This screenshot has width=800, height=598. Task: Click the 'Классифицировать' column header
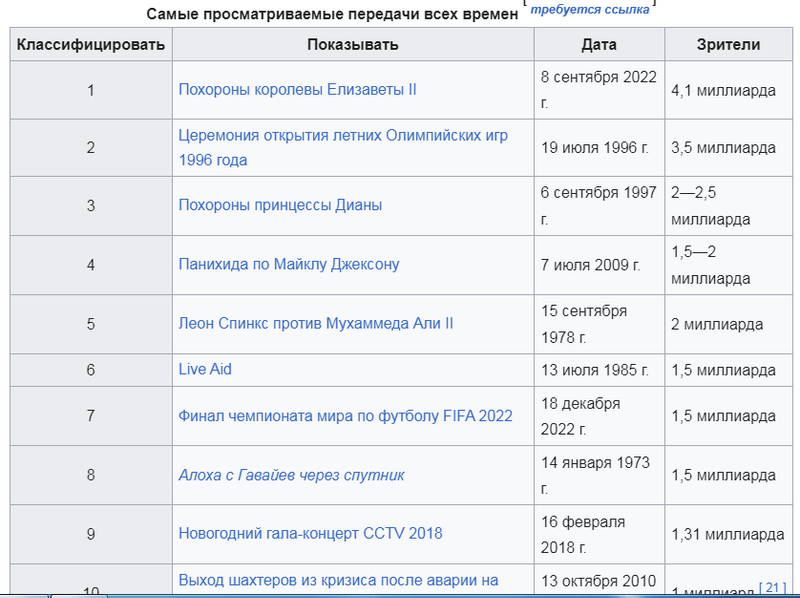[x=91, y=44]
